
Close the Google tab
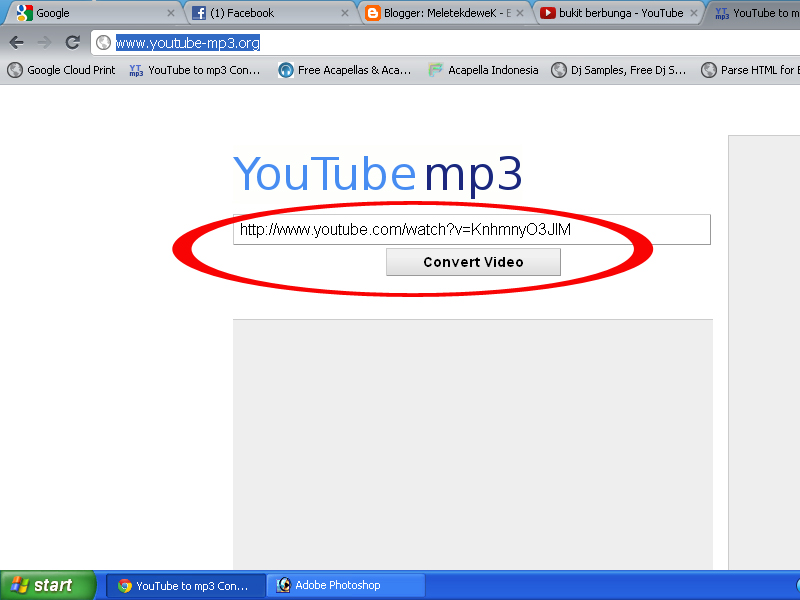[x=171, y=13]
